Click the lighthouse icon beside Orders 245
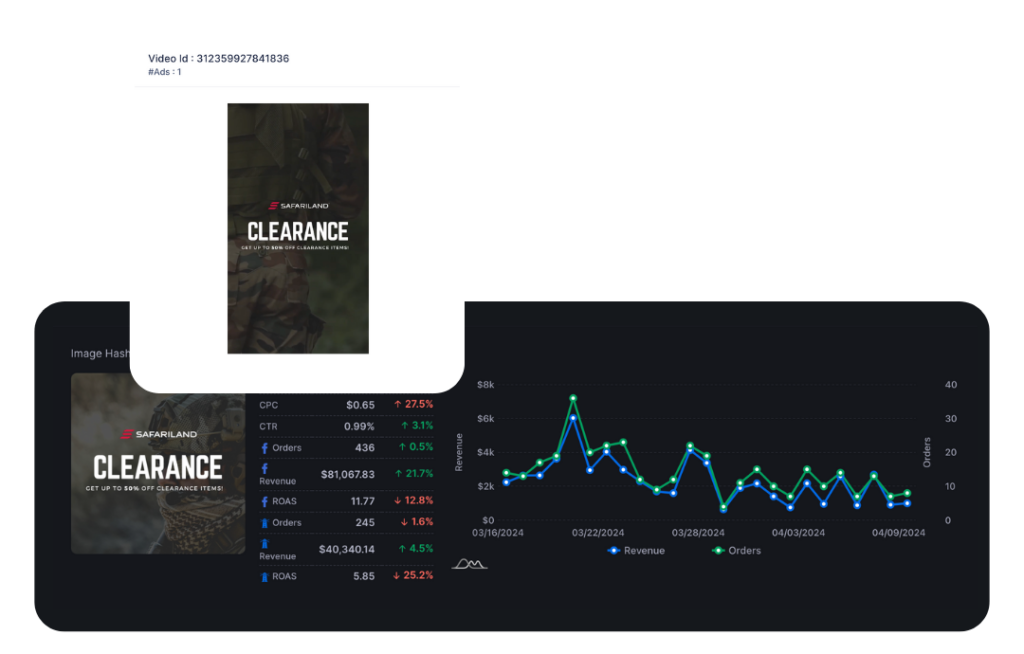 (x=264, y=523)
